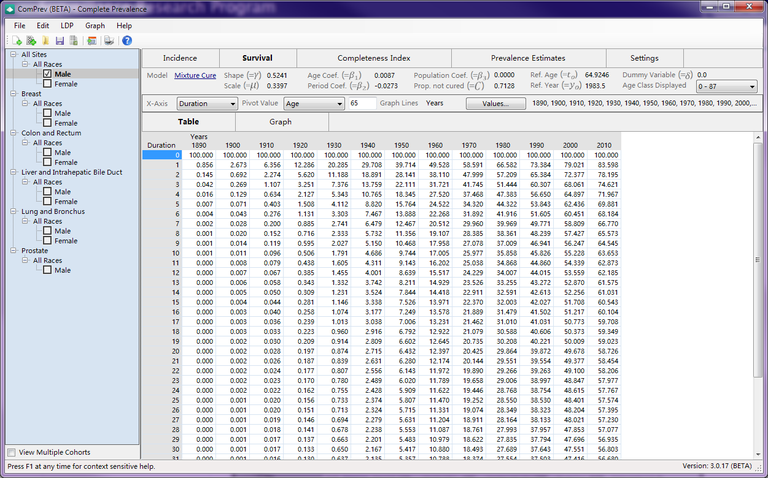Click the open folder toolbar icon
Screen dimensions: 768x478
43,41
